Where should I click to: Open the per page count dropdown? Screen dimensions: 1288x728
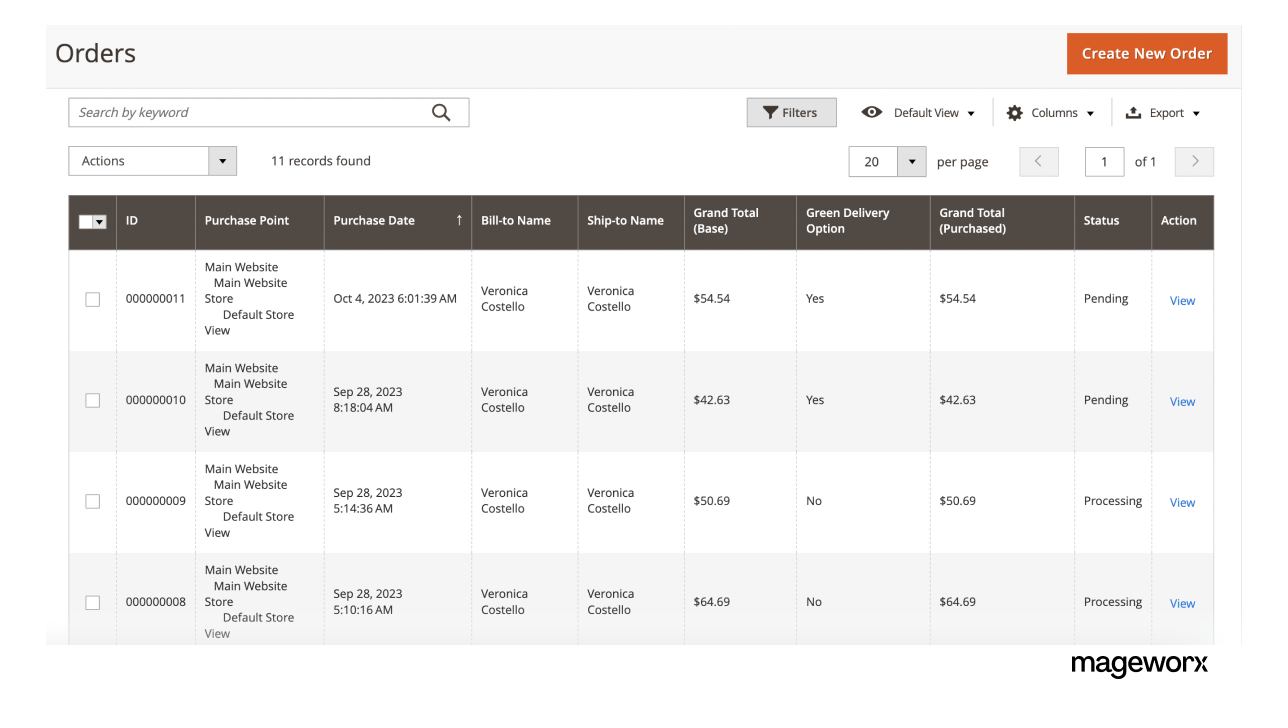(x=911, y=161)
